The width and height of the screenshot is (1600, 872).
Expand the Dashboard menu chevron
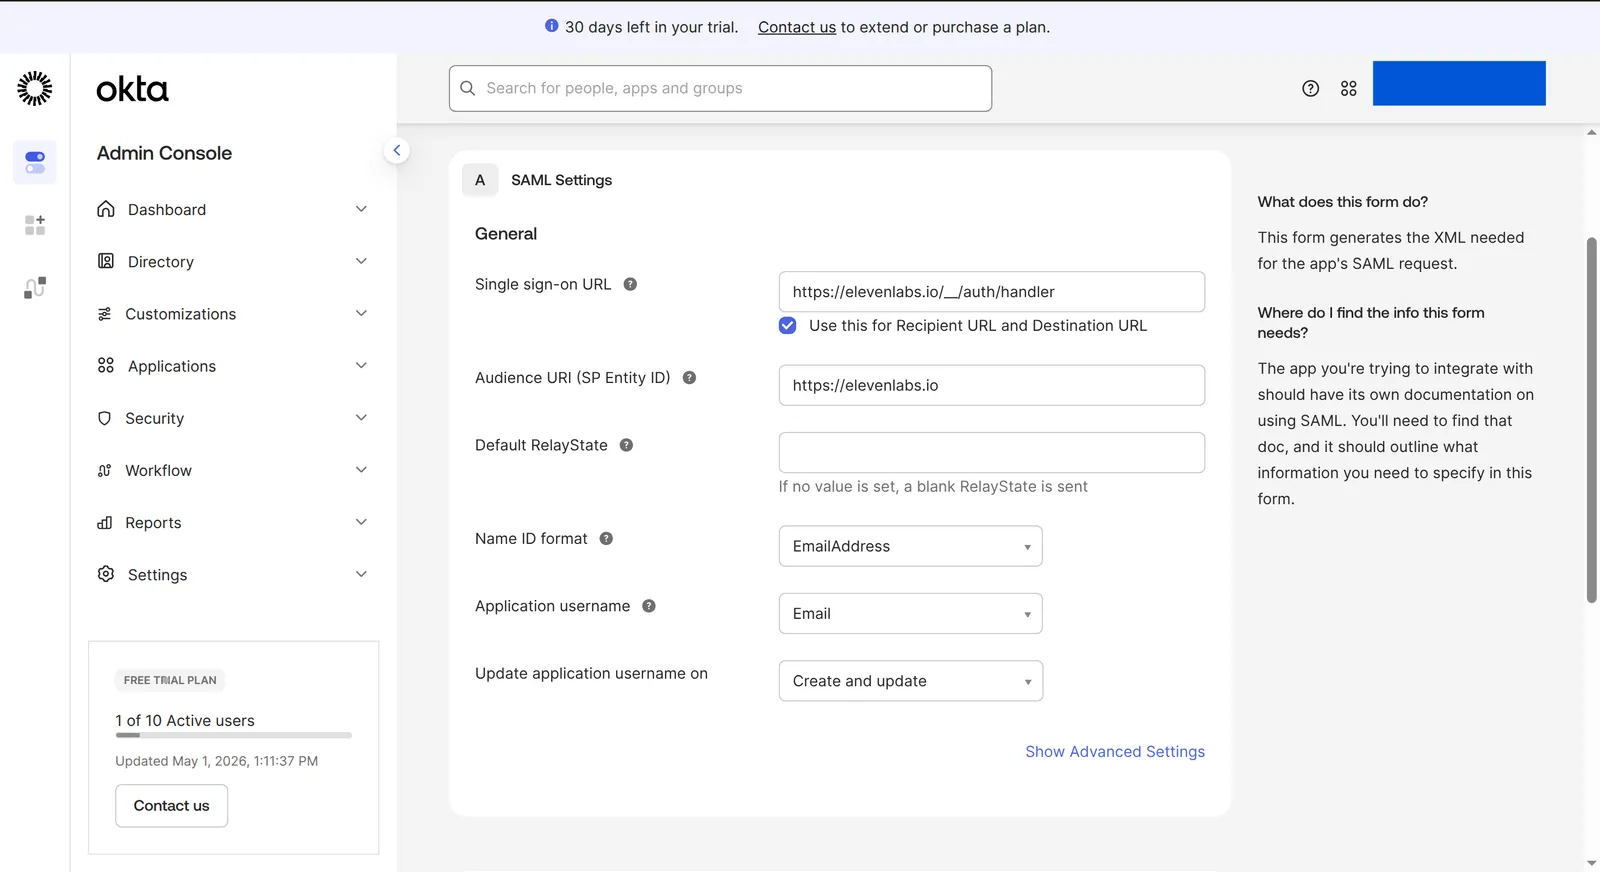361,209
